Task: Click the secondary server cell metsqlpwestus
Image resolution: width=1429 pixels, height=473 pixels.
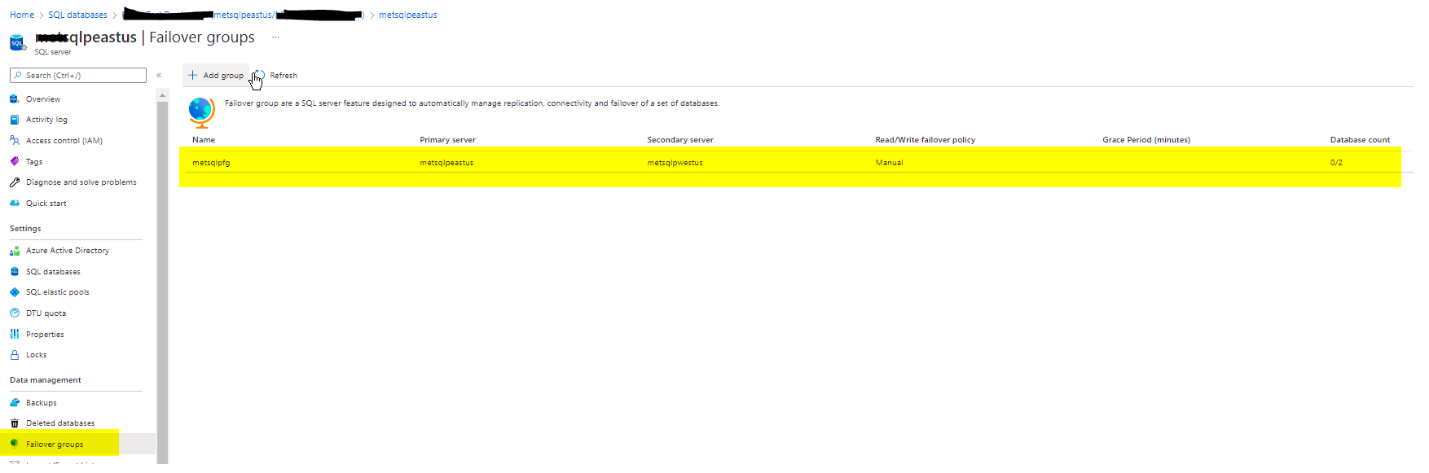Action: tap(675, 162)
